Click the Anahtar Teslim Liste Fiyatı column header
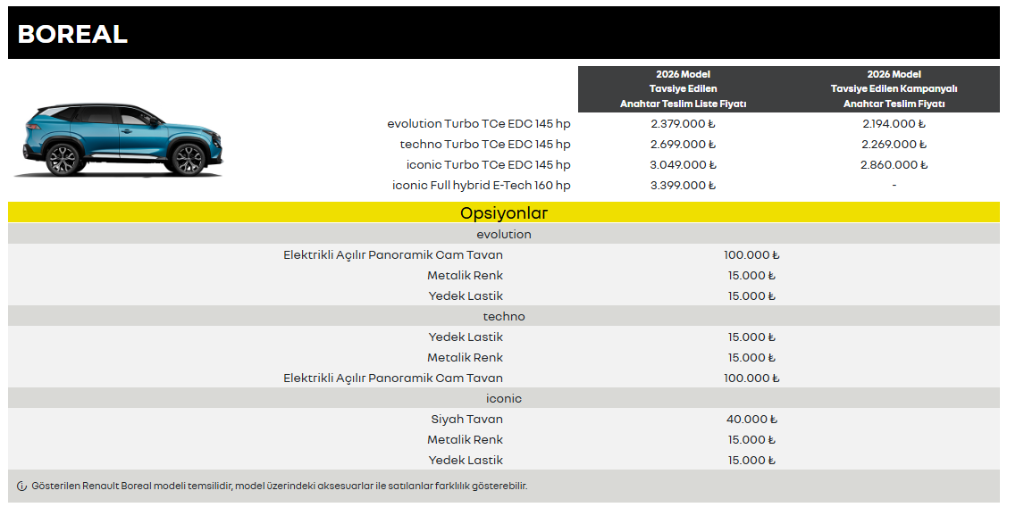This screenshot has width=1024, height=524. (683, 89)
